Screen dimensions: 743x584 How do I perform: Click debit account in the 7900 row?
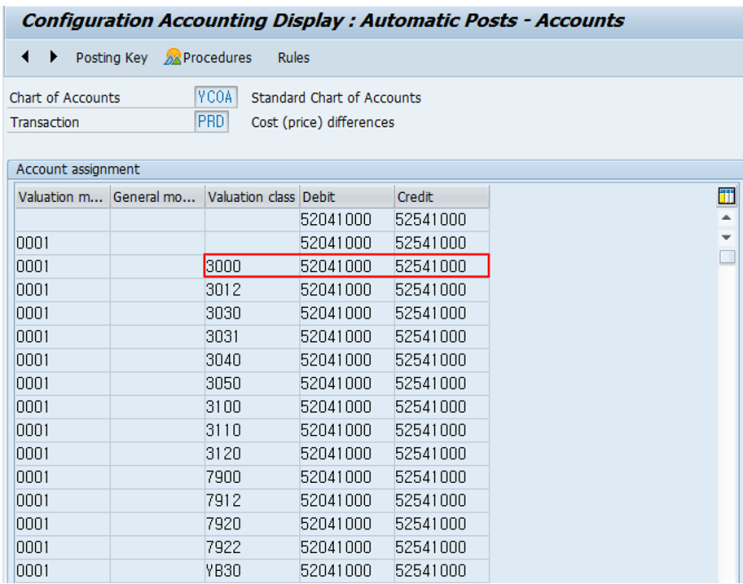[x=347, y=477]
